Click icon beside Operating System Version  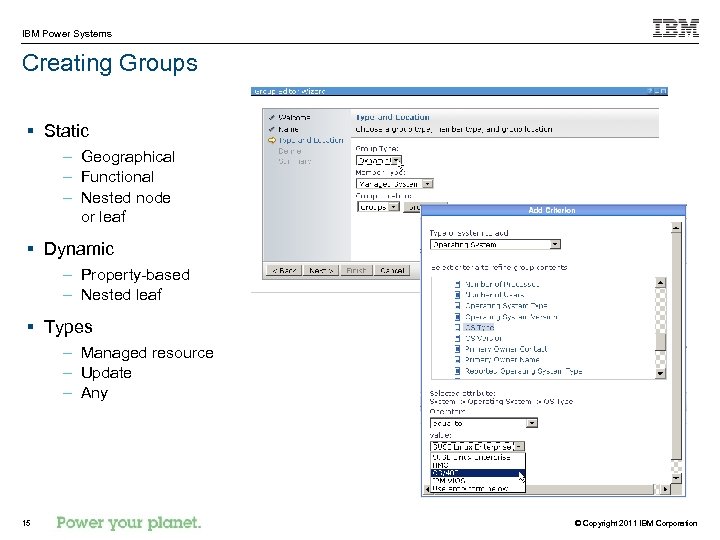[x=457, y=317]
